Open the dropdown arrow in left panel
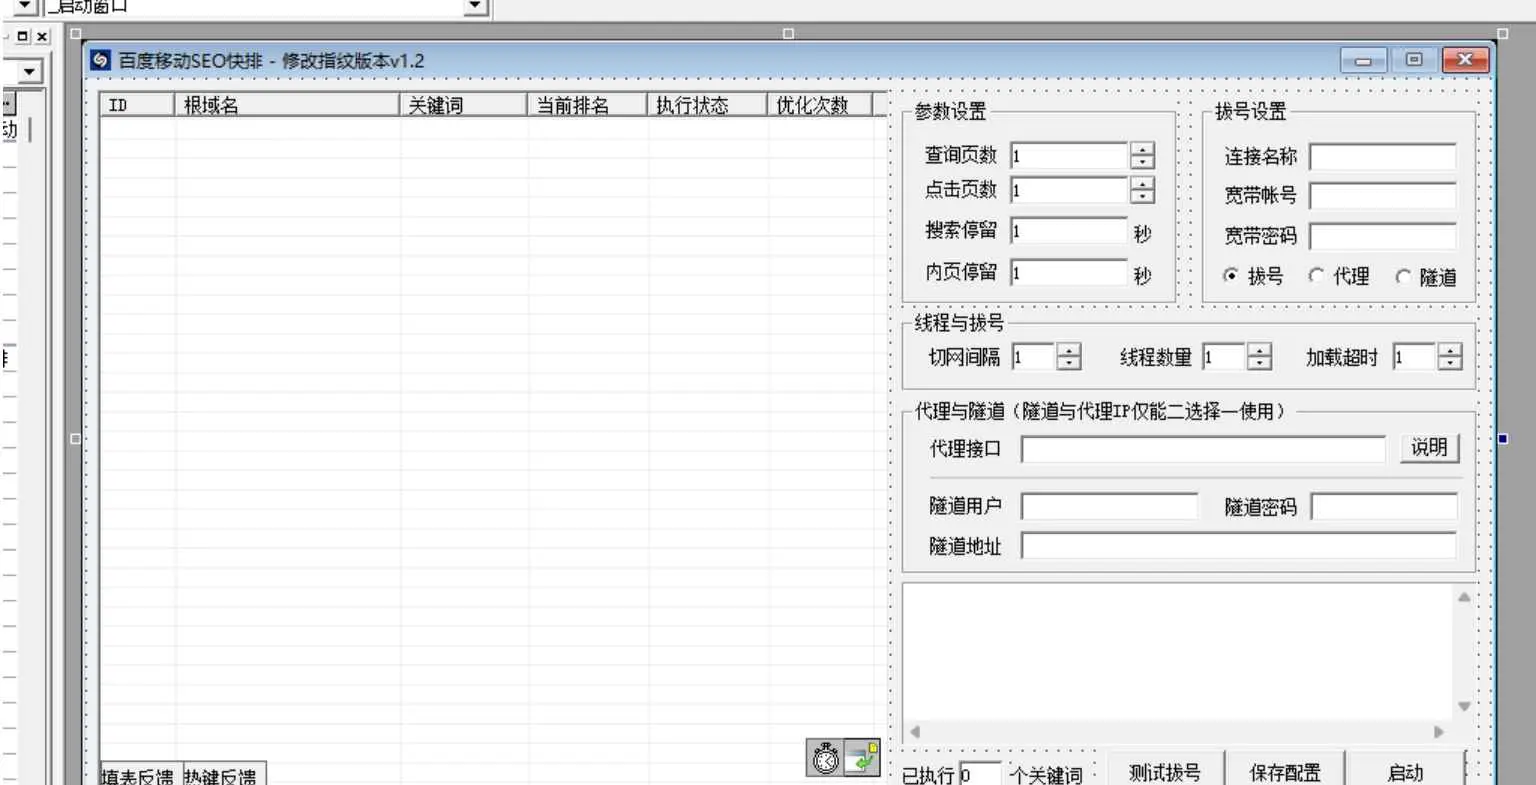Image resolution: width=1536 pixels, height=785 pixels. click(29, 72)
